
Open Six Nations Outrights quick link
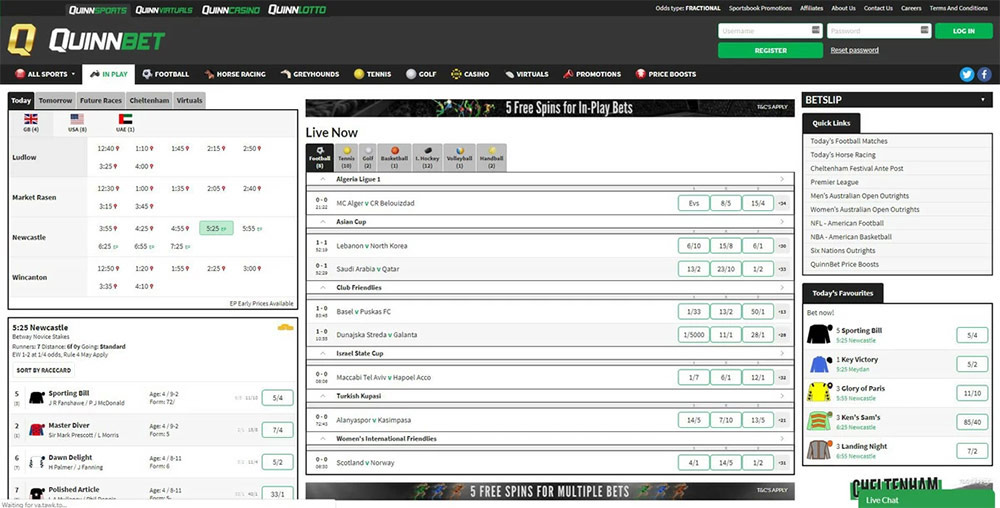[842, 250]
